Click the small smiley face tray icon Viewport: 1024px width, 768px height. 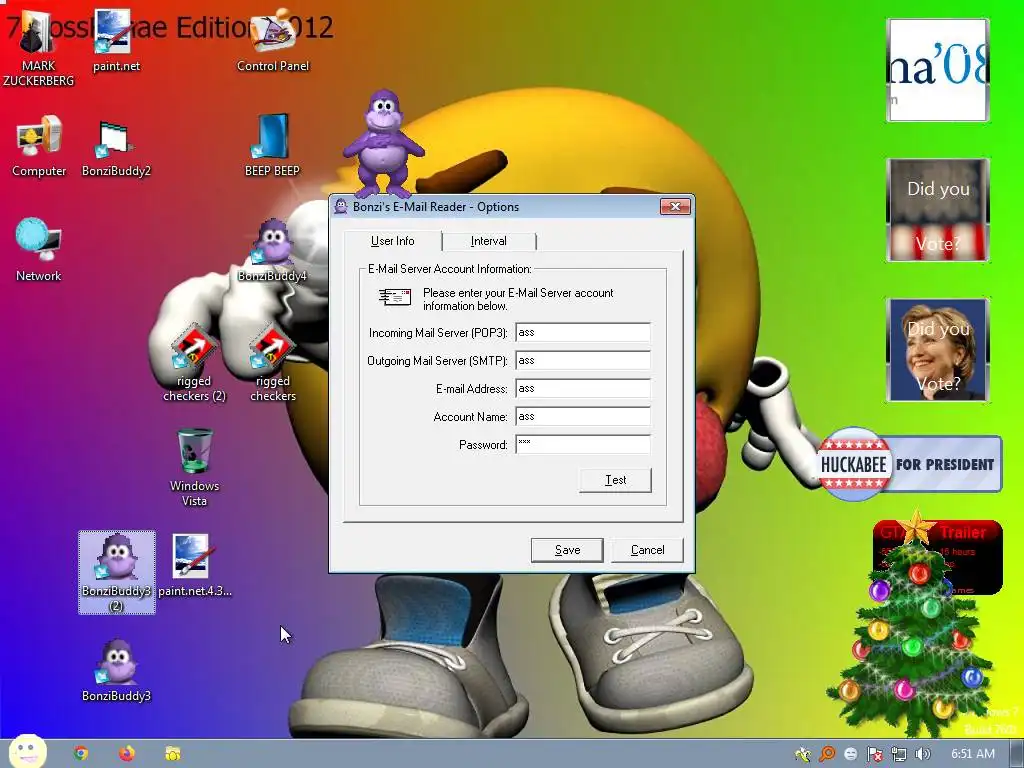[850, 754]
